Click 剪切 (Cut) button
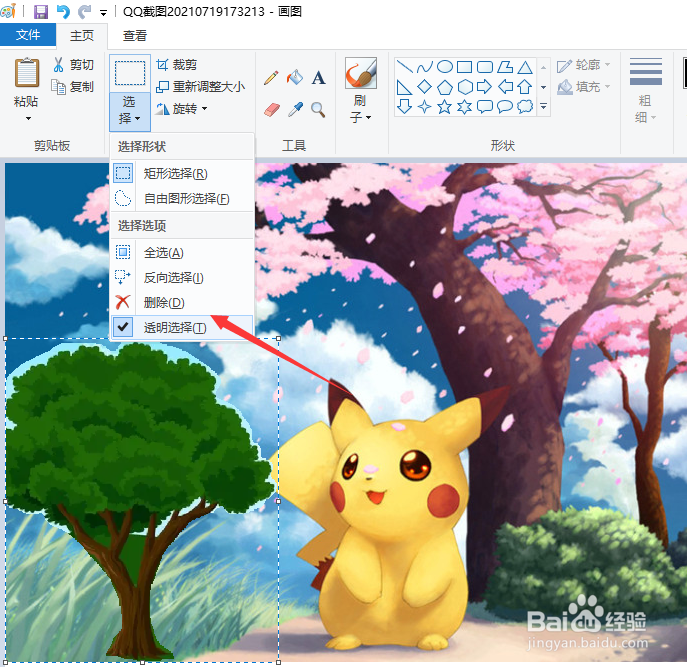 tap(73, 65)
